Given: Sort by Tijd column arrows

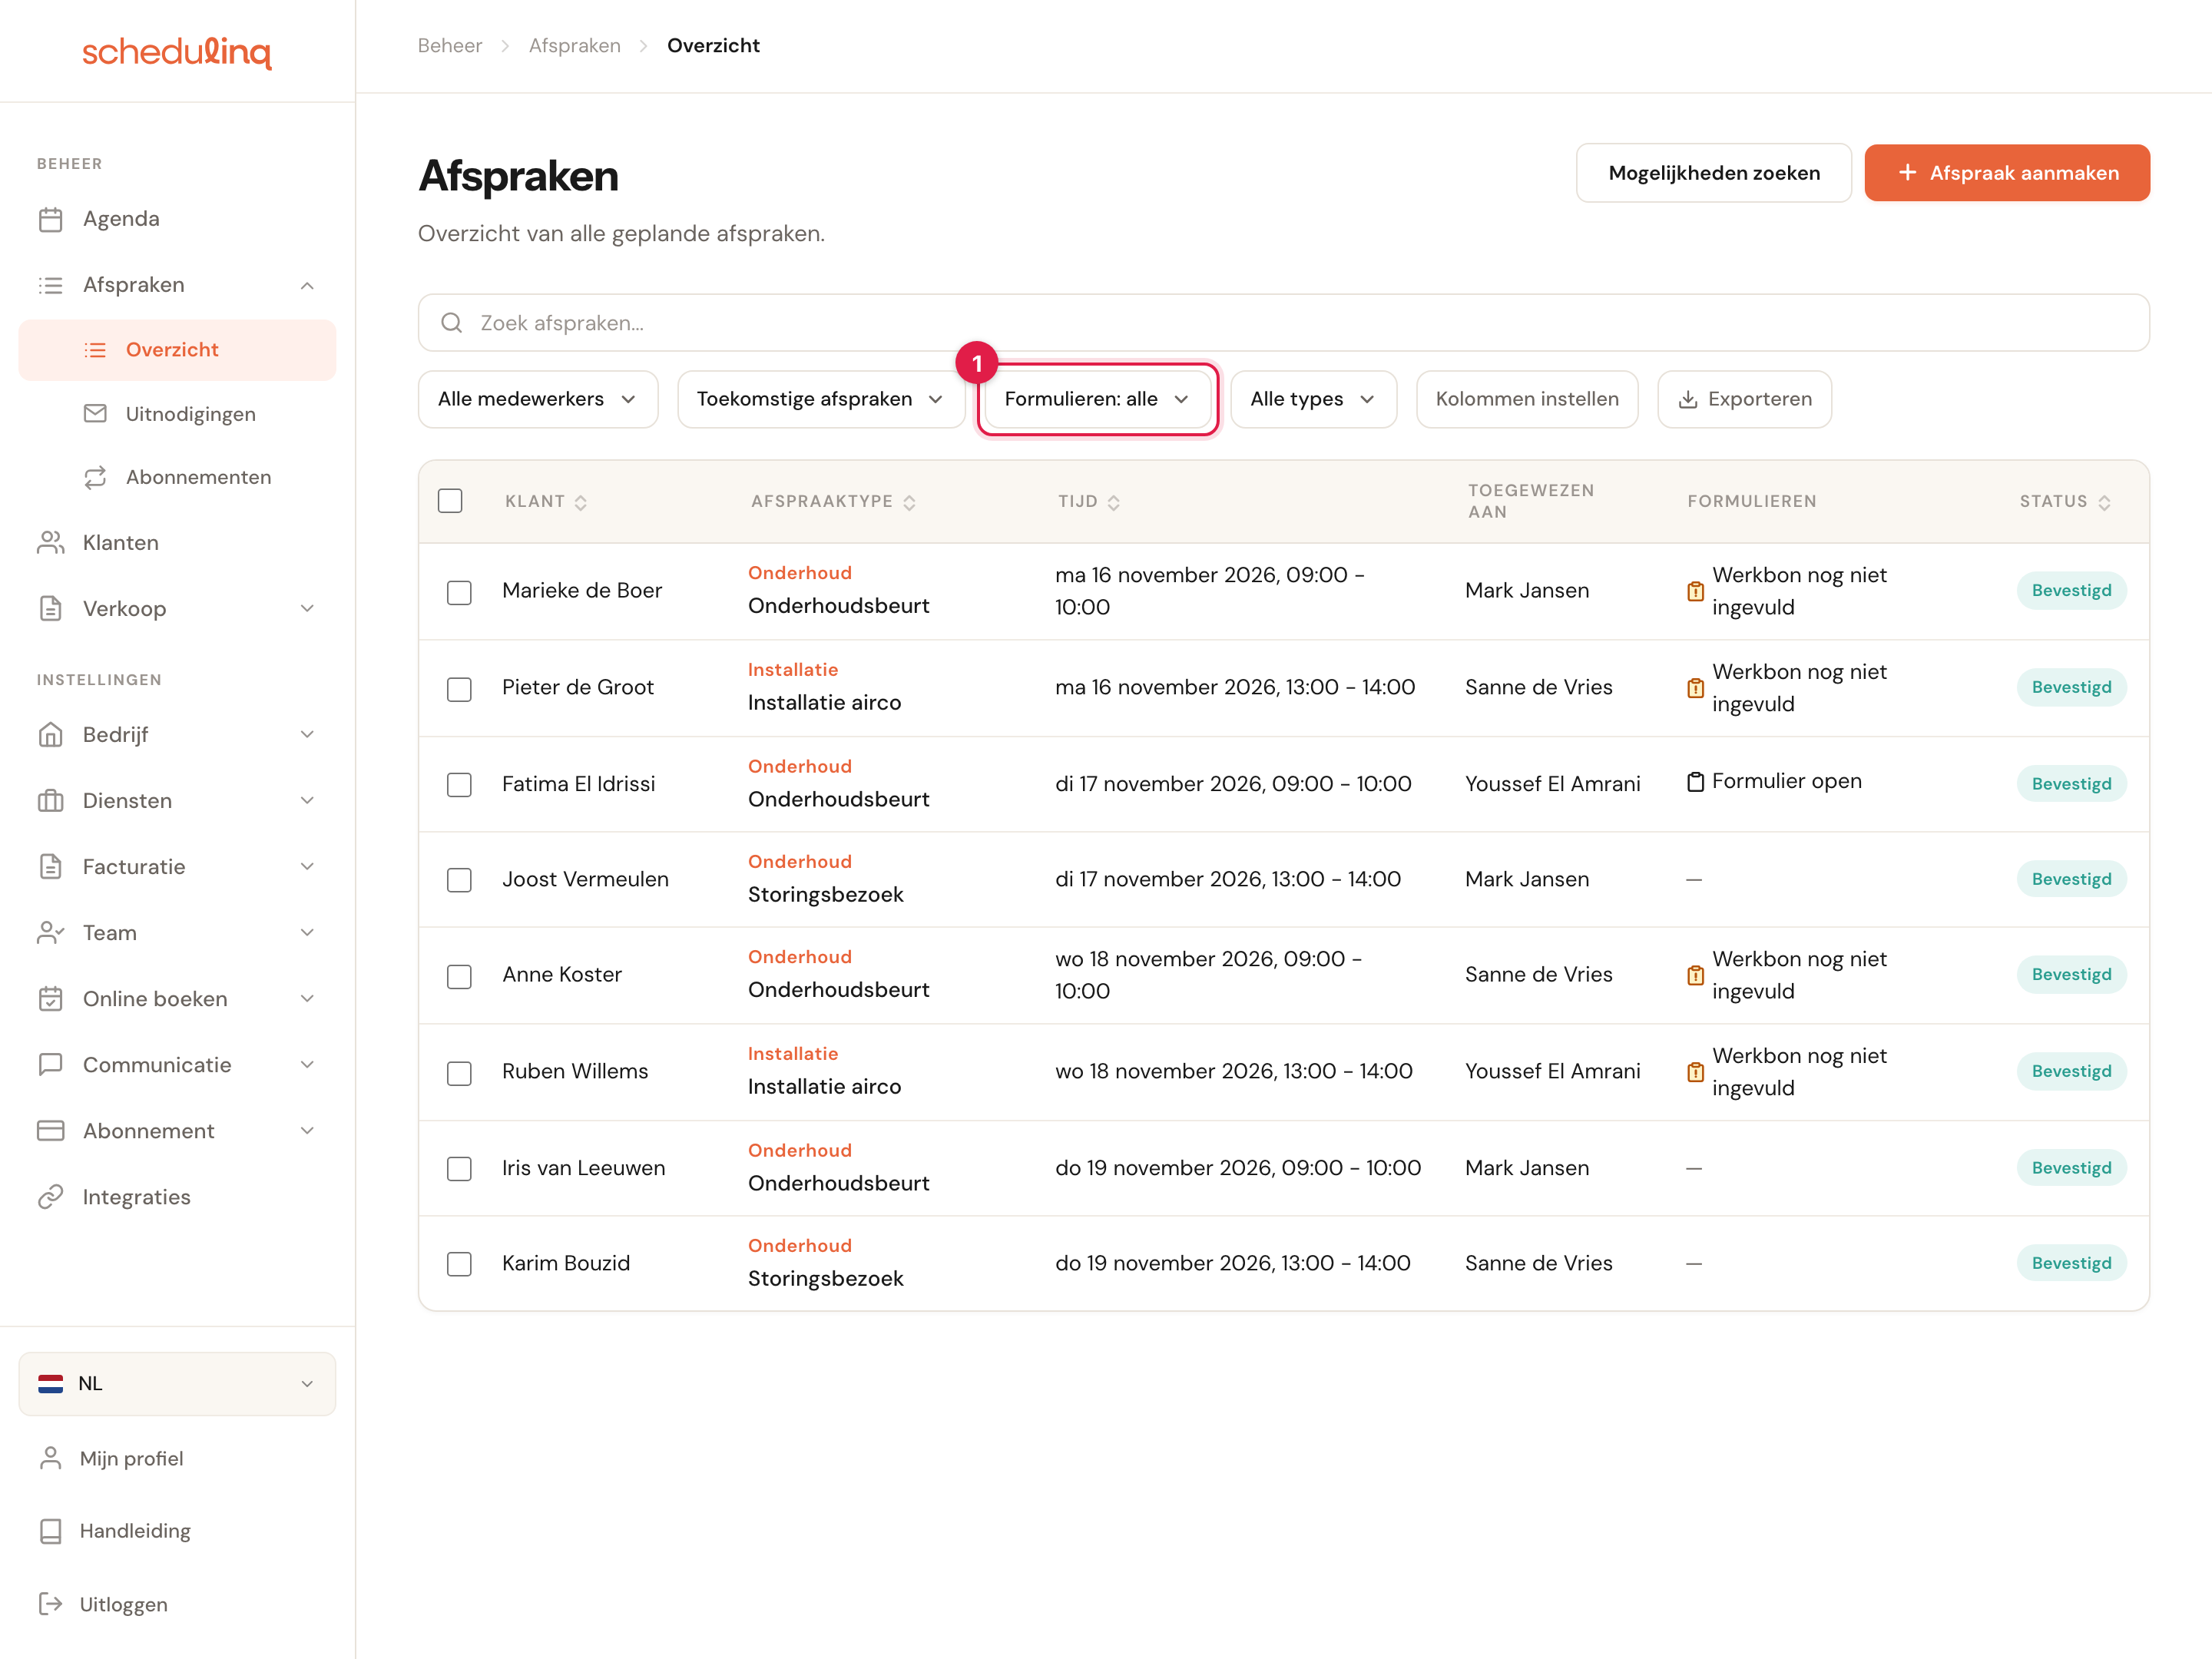Looking at the screenshot, I should 1114,502.
